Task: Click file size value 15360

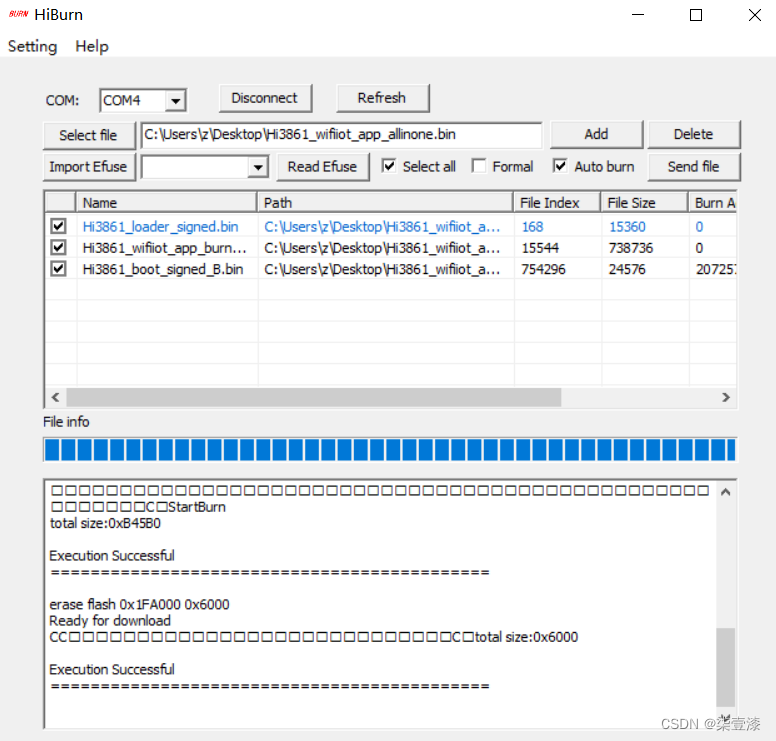Action: pos(627,227)
